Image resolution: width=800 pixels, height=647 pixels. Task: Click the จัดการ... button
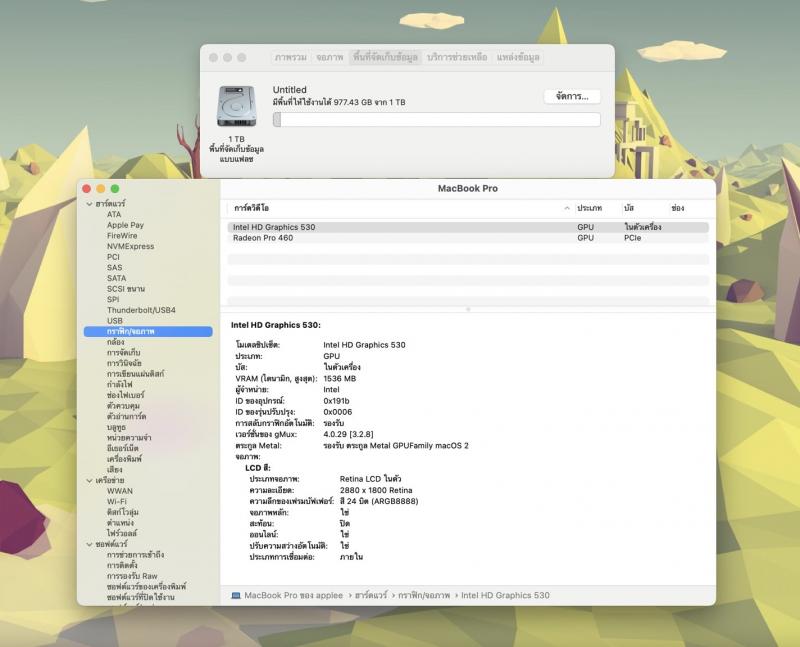coord(572,96)
